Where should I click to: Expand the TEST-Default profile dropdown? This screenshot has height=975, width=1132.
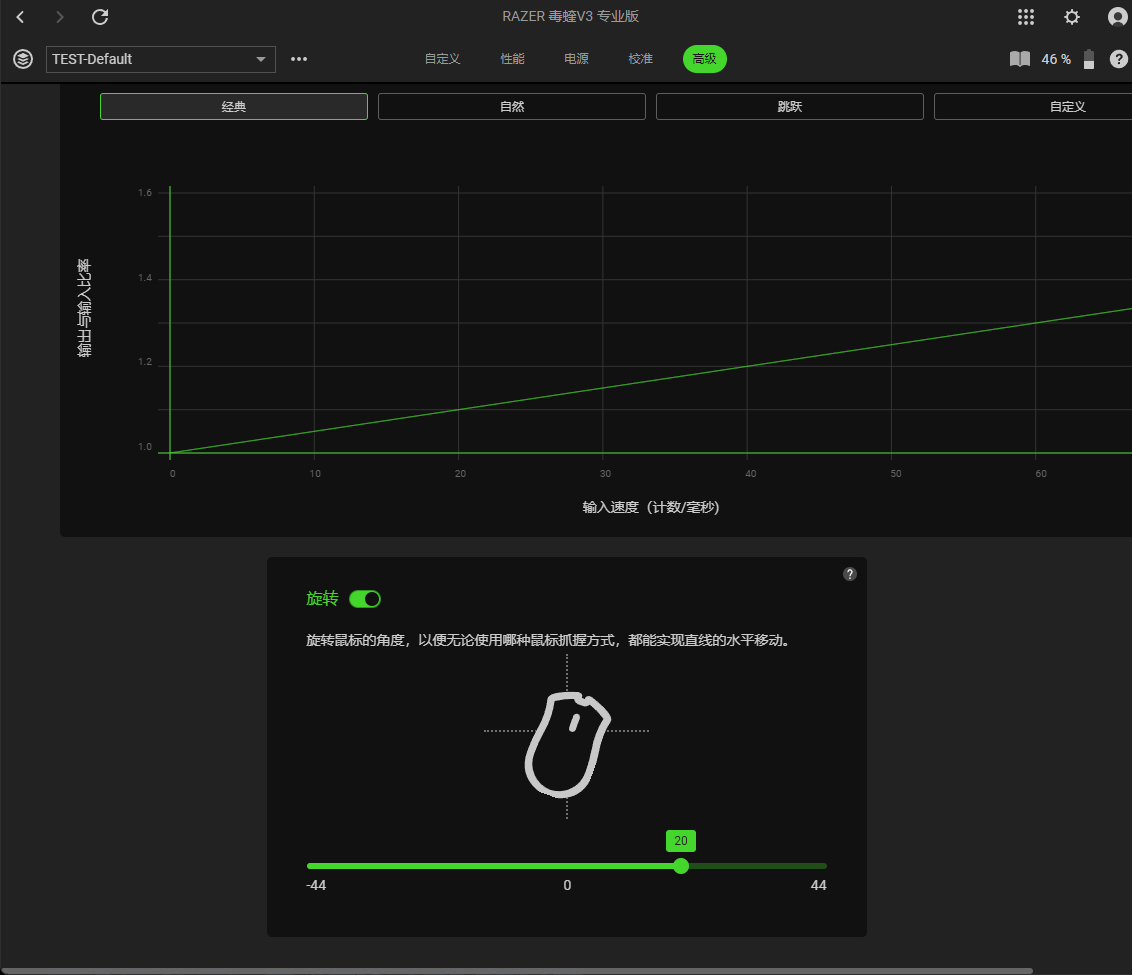pyautogui.click(x=160, y=59)
